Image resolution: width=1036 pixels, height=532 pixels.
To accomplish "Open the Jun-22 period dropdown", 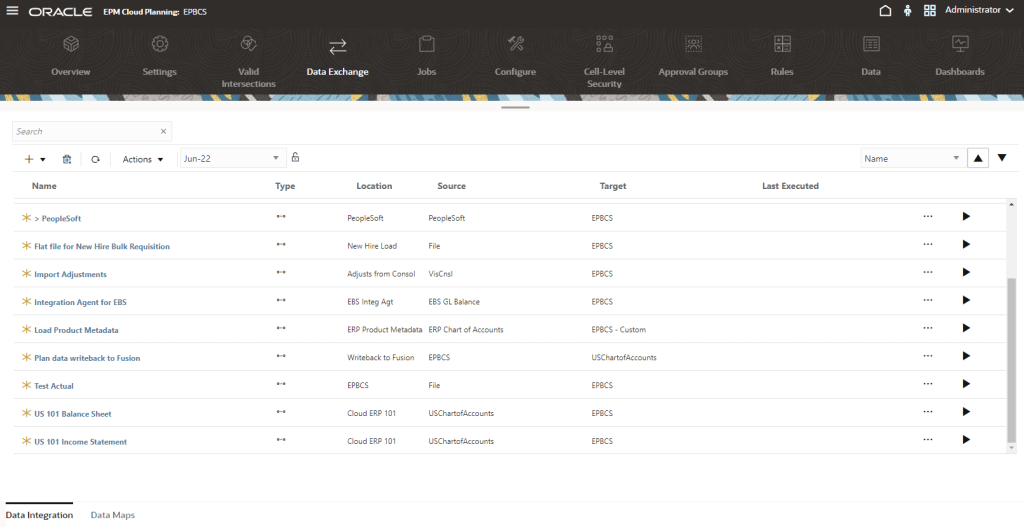I will [232, 159].
